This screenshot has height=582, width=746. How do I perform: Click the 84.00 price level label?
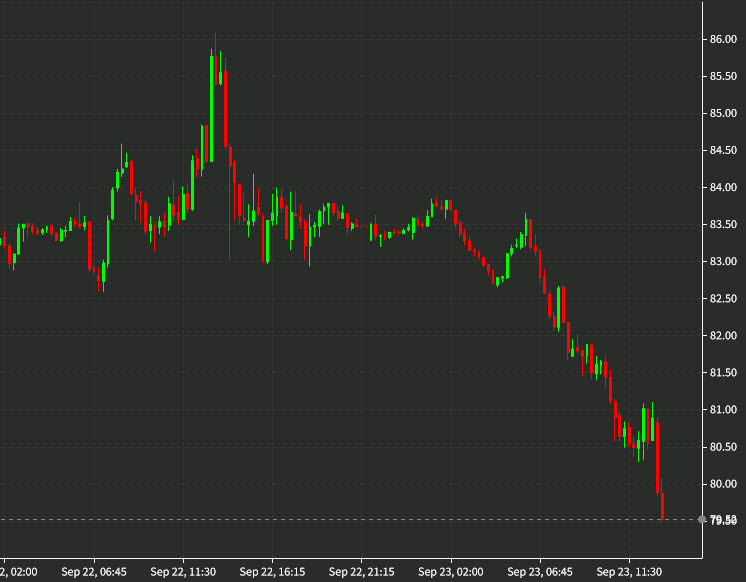click(x=723, y=187)
